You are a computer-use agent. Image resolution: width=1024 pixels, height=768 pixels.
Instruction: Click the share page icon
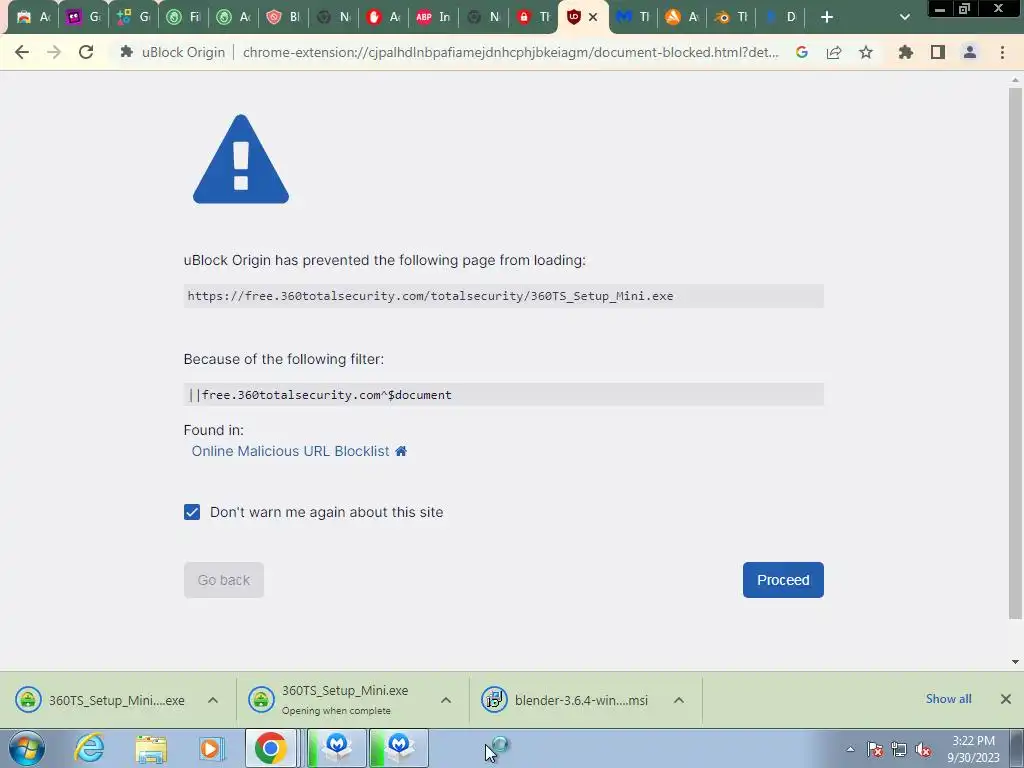click(x=834, y=52)
